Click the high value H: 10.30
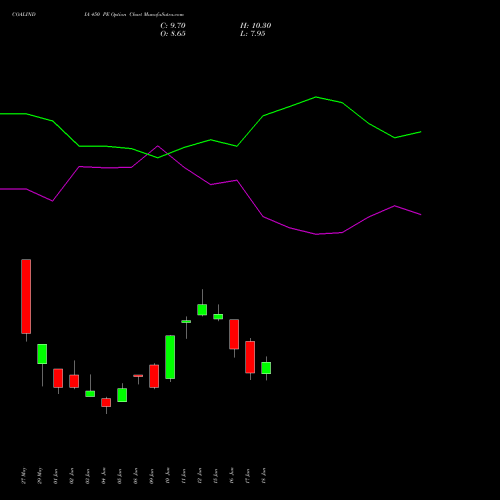The height and width of the screenshot is (500, 500). [x=256, y=26]
